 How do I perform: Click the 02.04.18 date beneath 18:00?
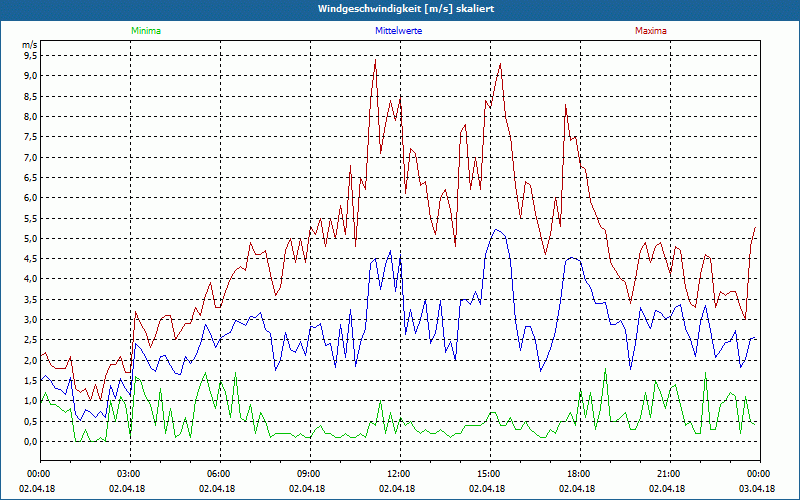[577, 489]
